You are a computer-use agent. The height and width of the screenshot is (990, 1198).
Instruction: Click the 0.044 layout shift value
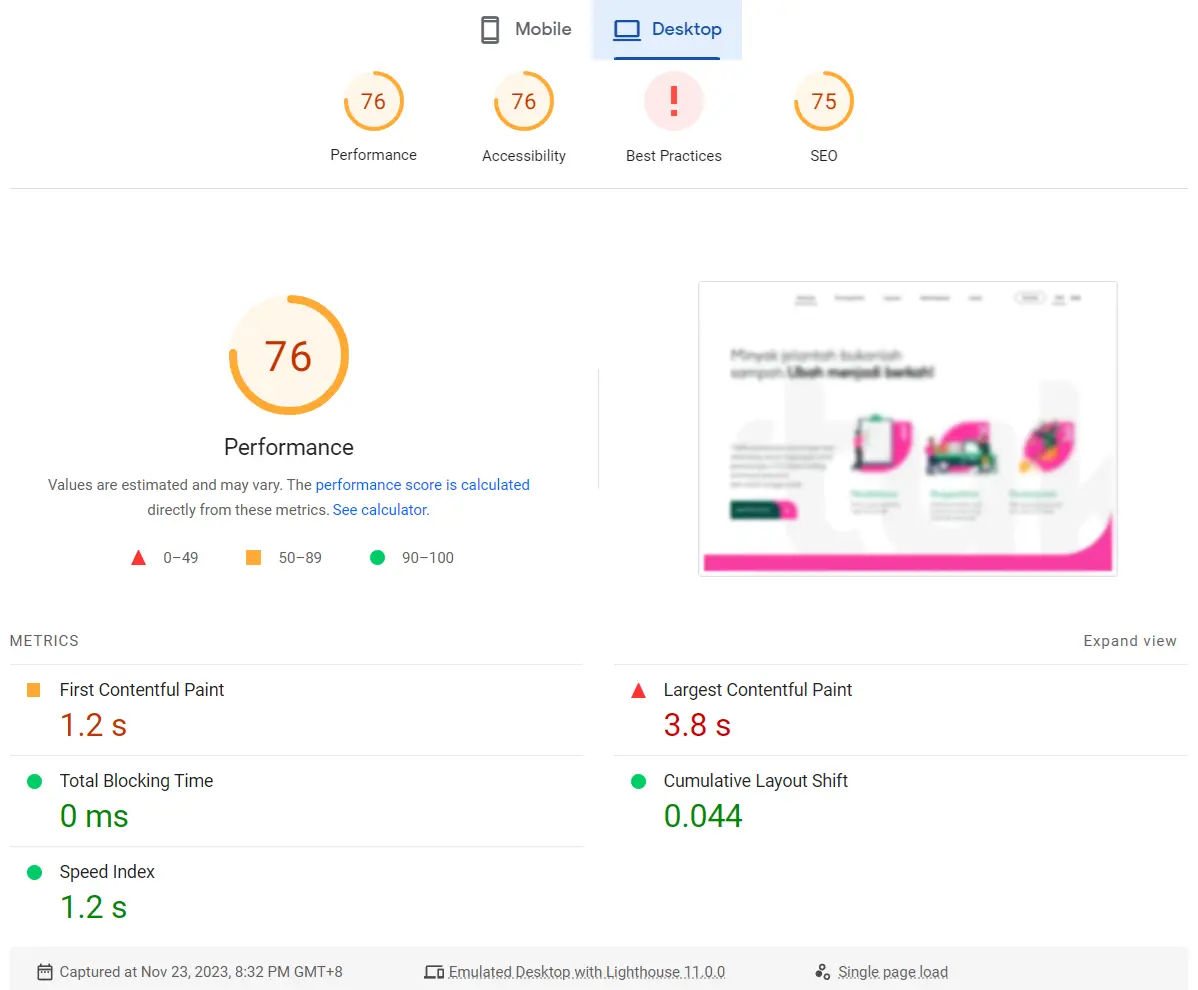(703, 816)
